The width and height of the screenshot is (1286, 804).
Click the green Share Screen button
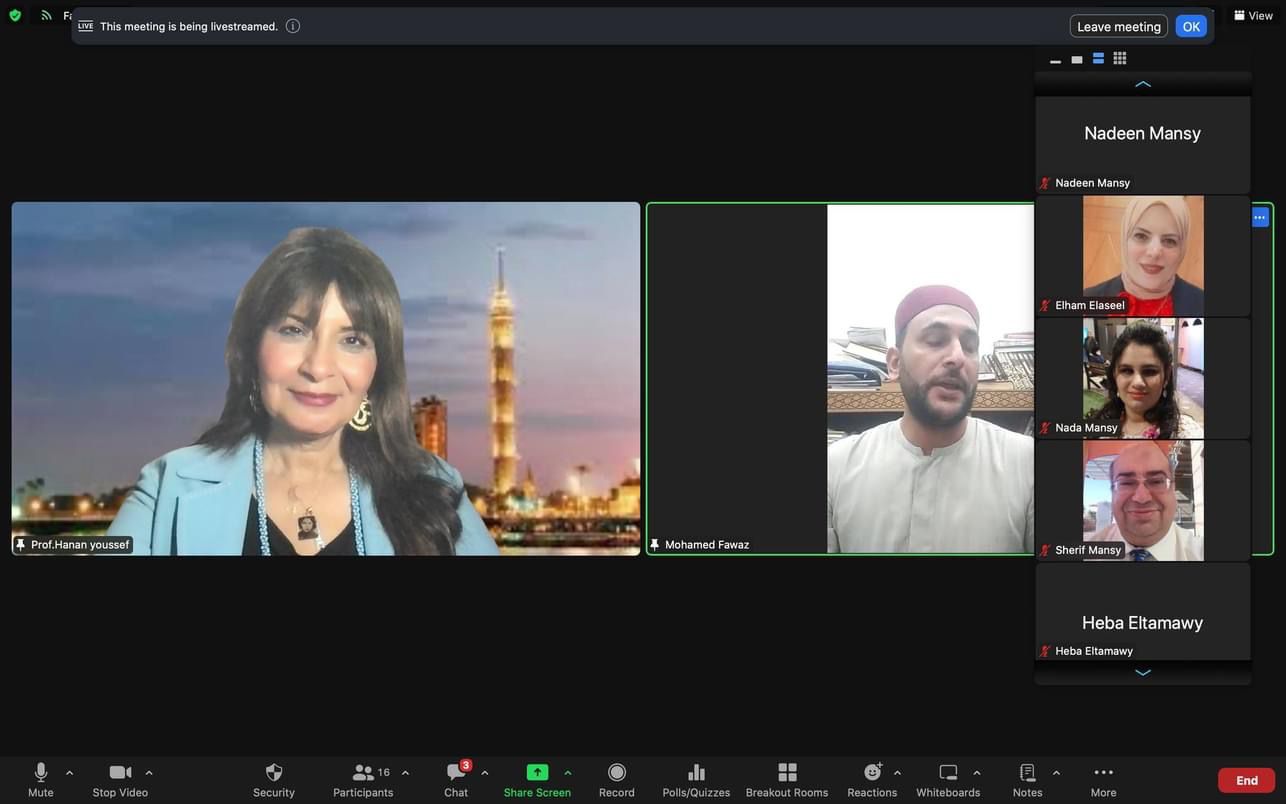[x=537, y=780]
